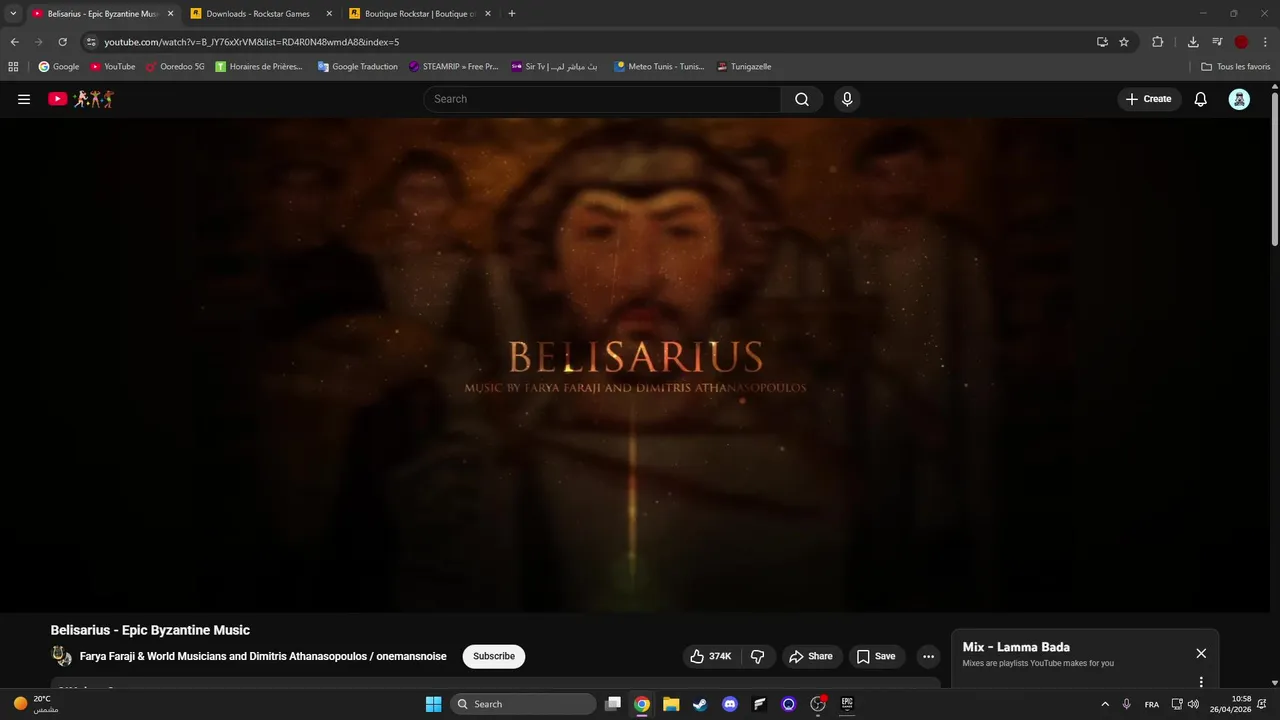Viewport: 1280px width, 720px height.
Task: Open Ooredoo 5G bookmark
Action: click(x=175, y=67)
